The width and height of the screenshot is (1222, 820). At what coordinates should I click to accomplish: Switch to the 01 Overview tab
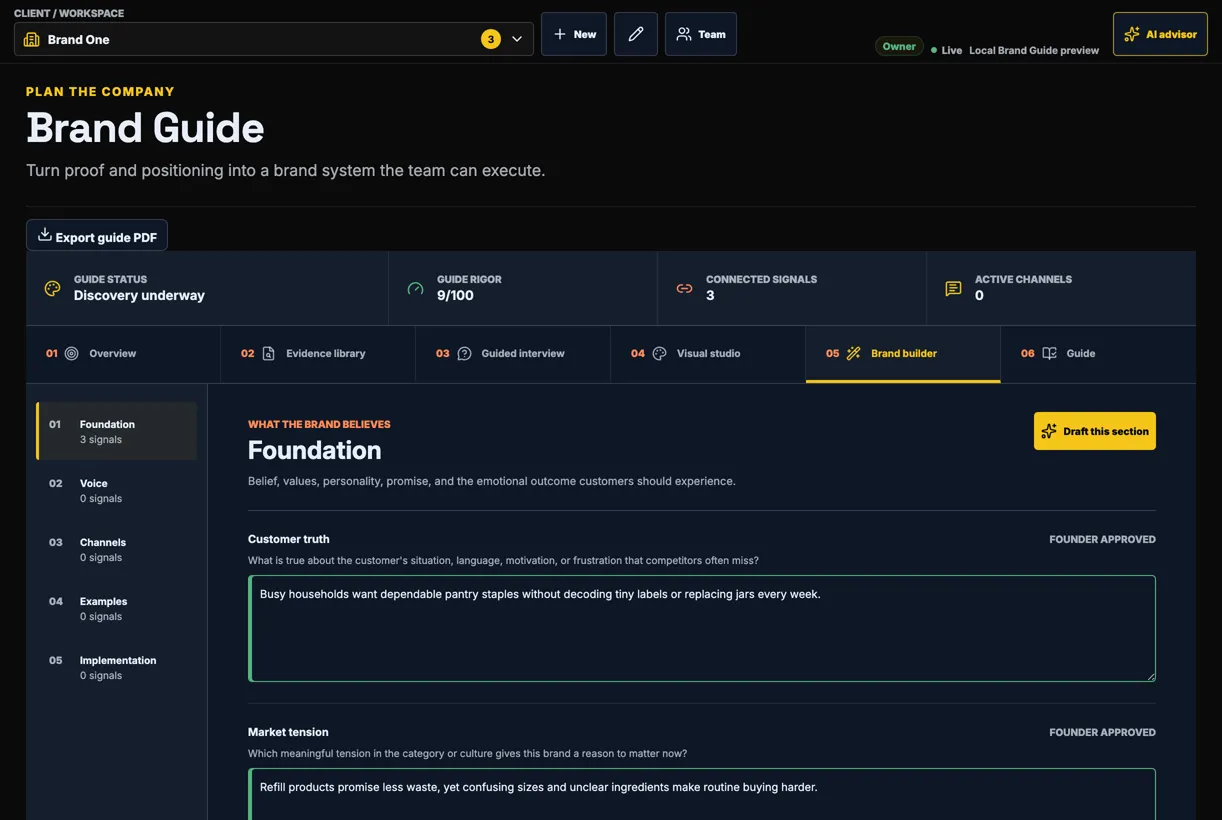pyautogui.click(x=123, y=354)
